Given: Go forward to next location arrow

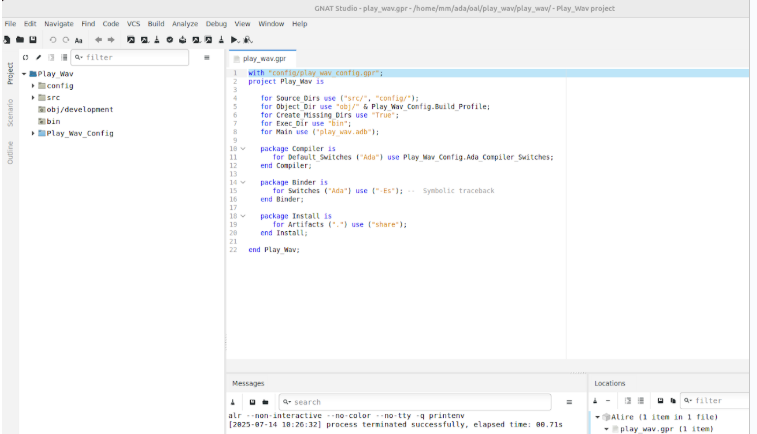Looking at the screenshot, I should pos(111,40).
